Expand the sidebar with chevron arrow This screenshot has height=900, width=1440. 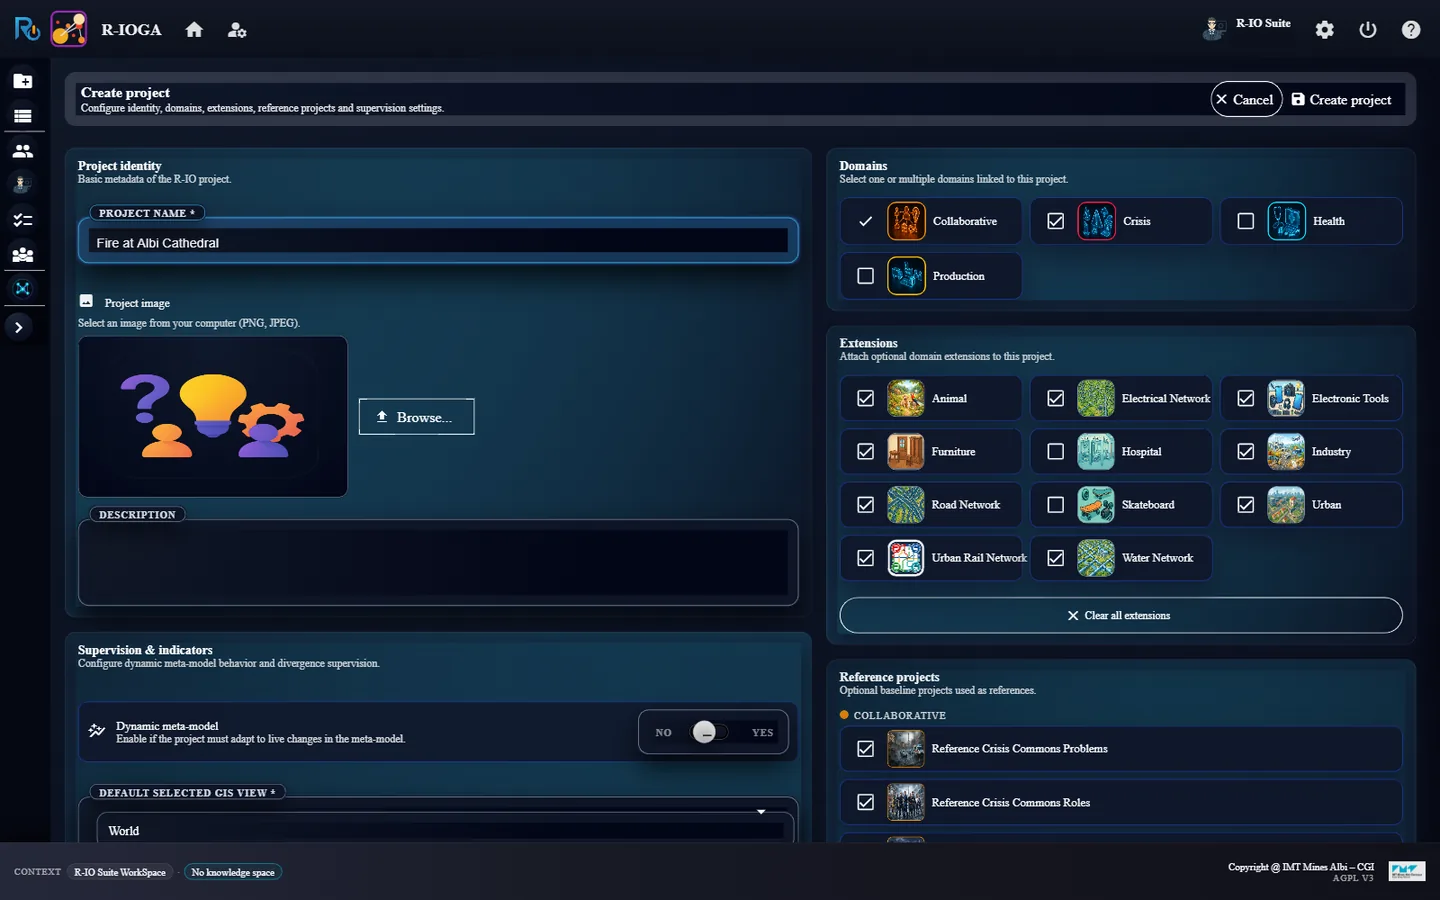pos(19,327)
